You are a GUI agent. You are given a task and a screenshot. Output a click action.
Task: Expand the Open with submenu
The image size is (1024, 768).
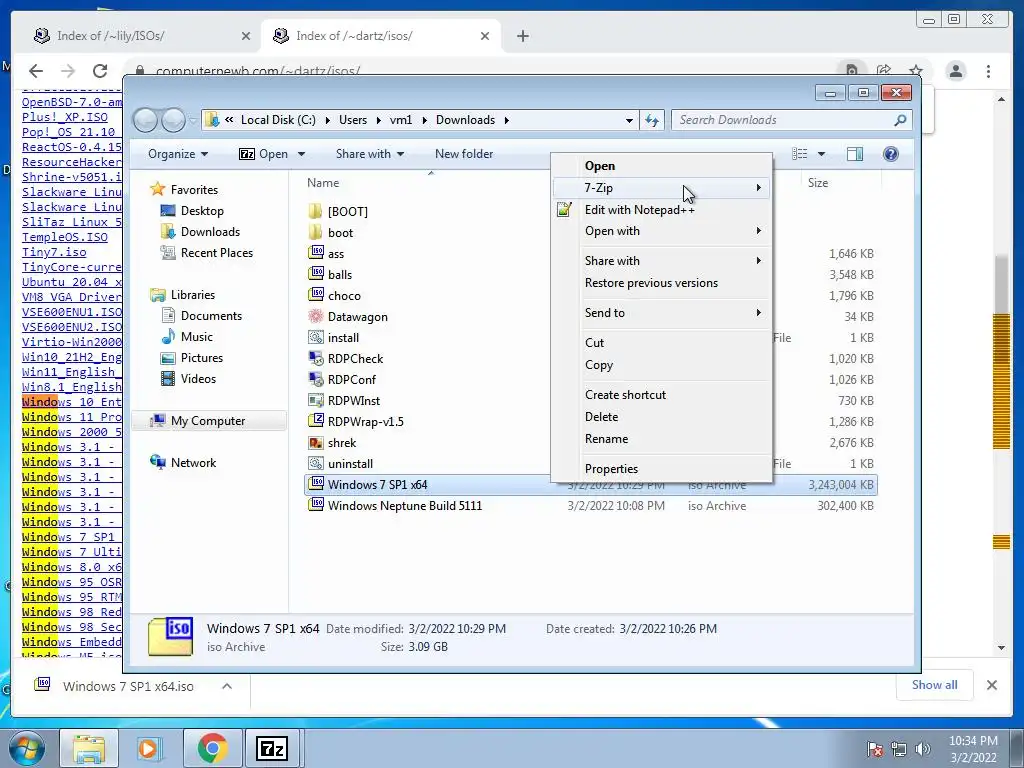(x=662, y=231)
